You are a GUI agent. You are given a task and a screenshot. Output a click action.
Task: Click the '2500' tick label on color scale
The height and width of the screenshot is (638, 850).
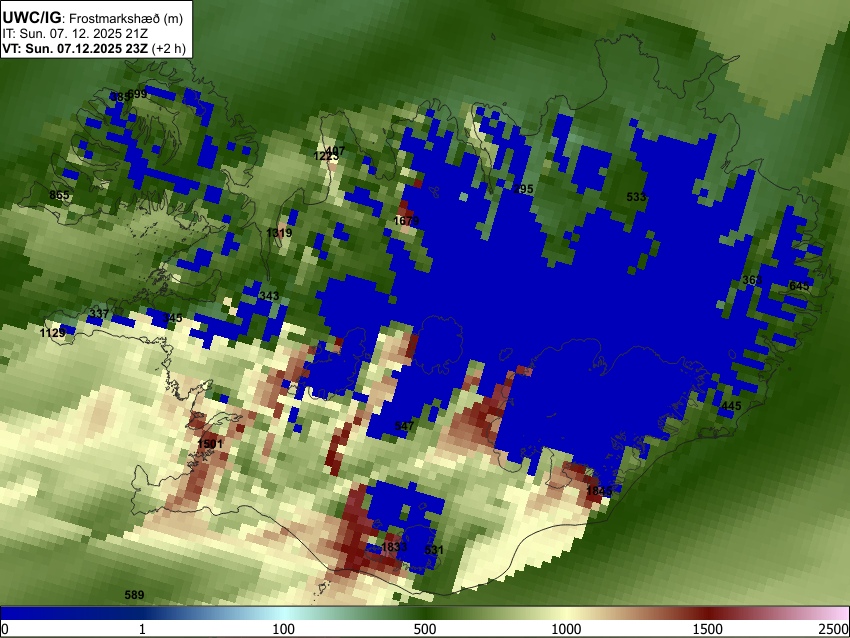click(x=834, y=629)
